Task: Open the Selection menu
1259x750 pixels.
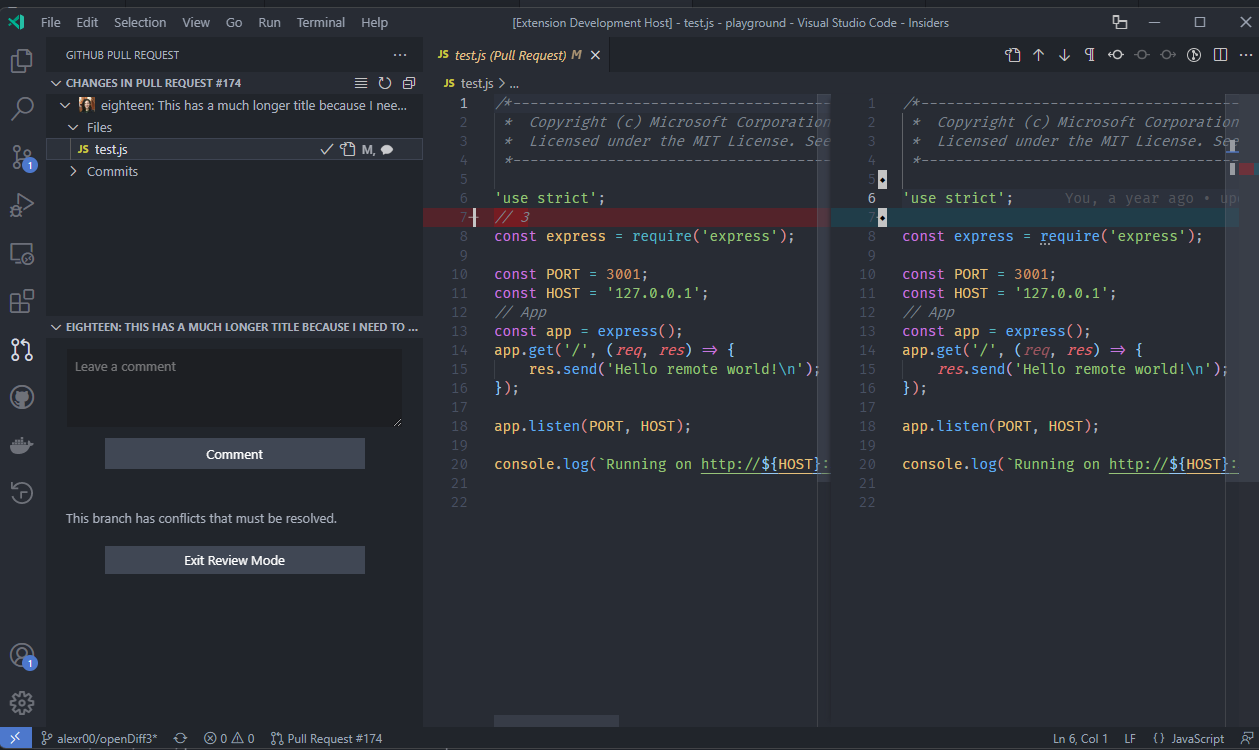Action: [x=140, y=22]
